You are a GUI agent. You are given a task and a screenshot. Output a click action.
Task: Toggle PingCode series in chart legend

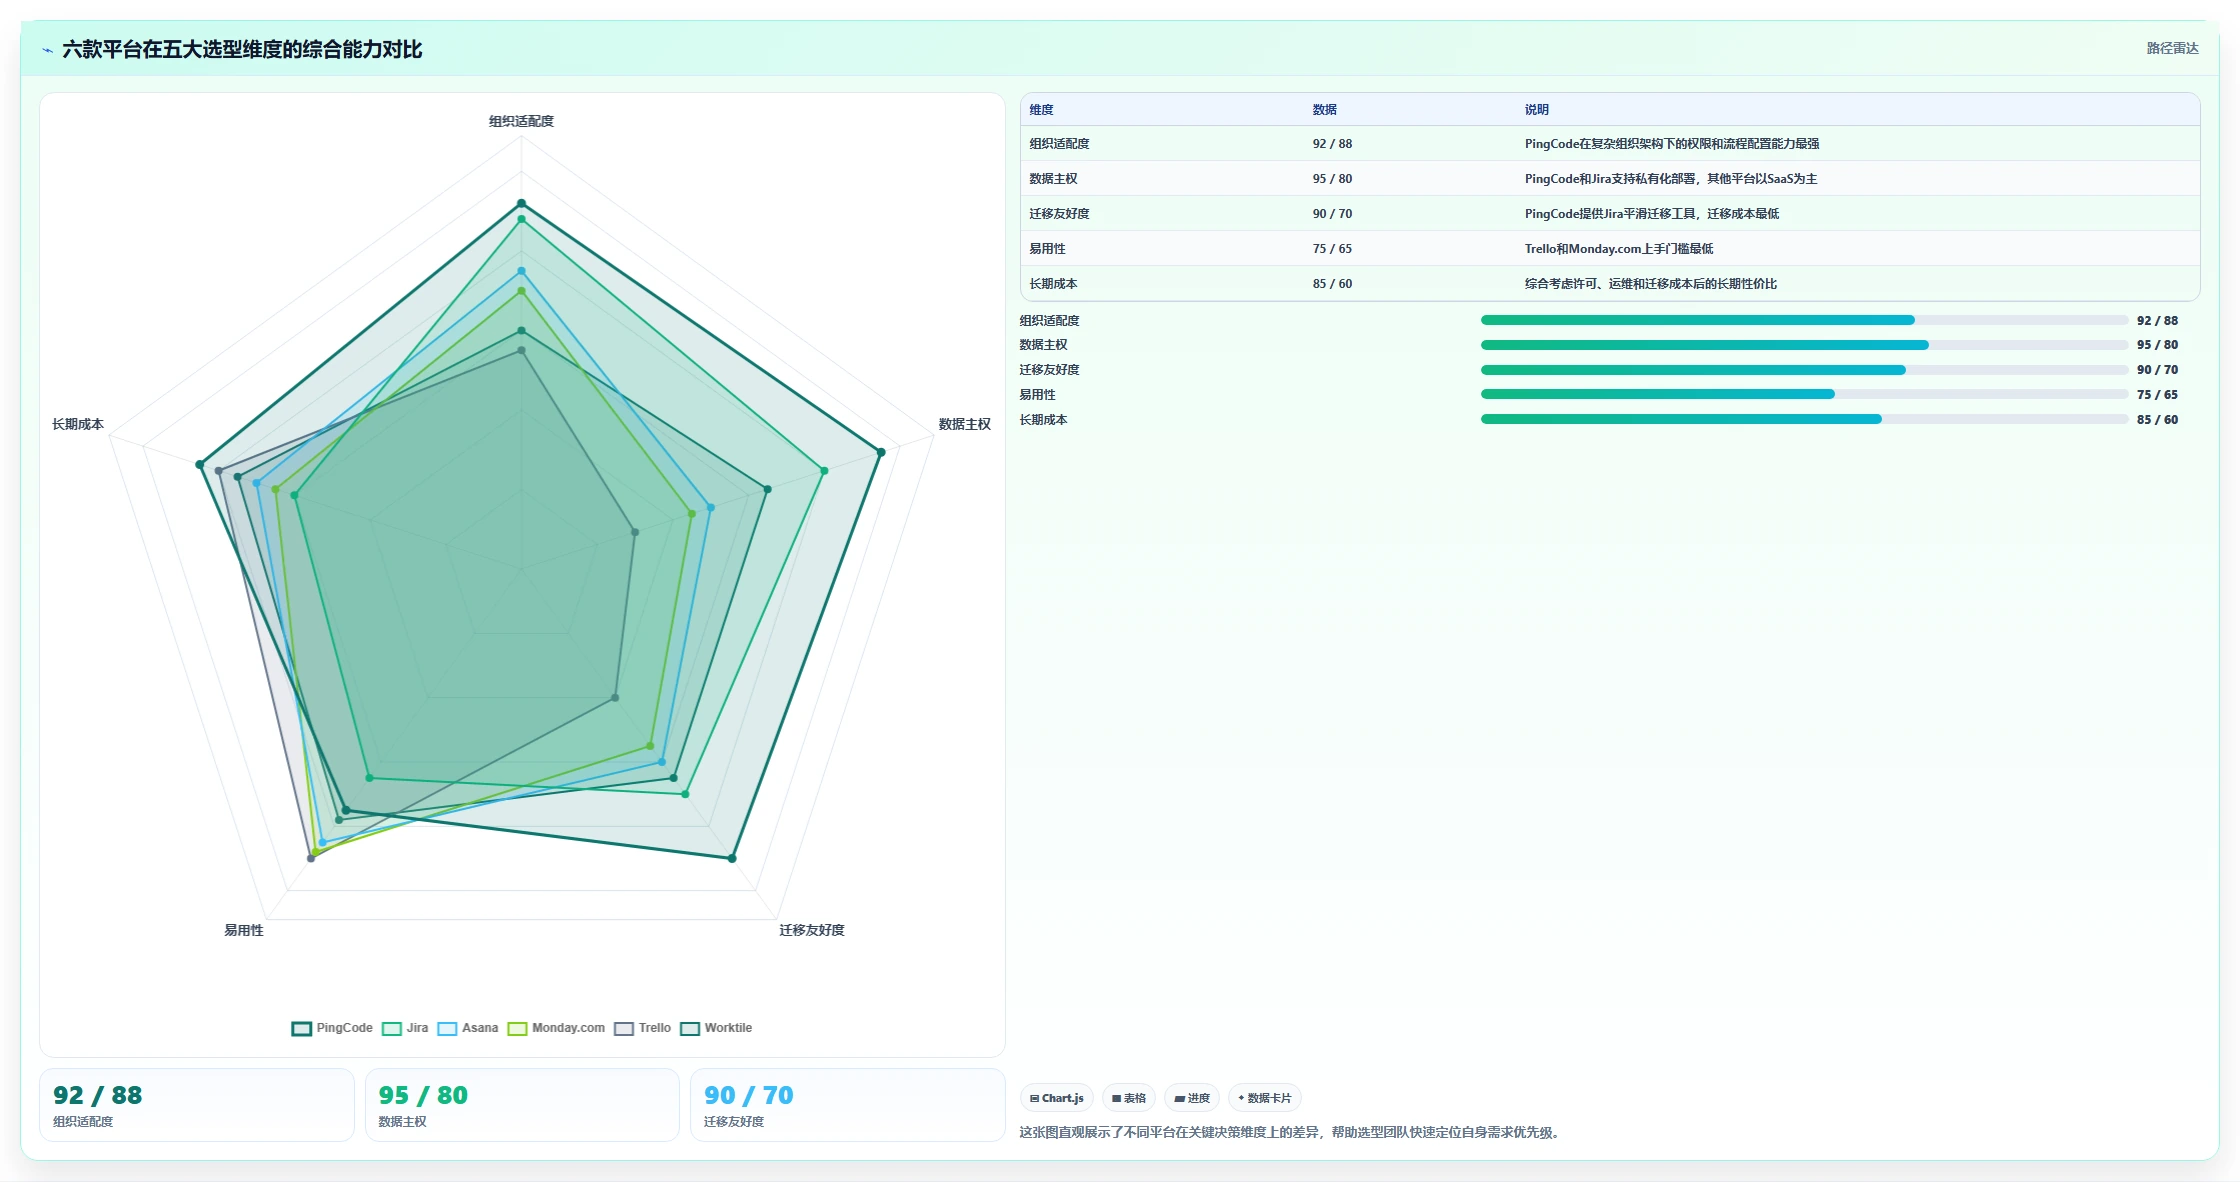click(x=332, y=1028)
